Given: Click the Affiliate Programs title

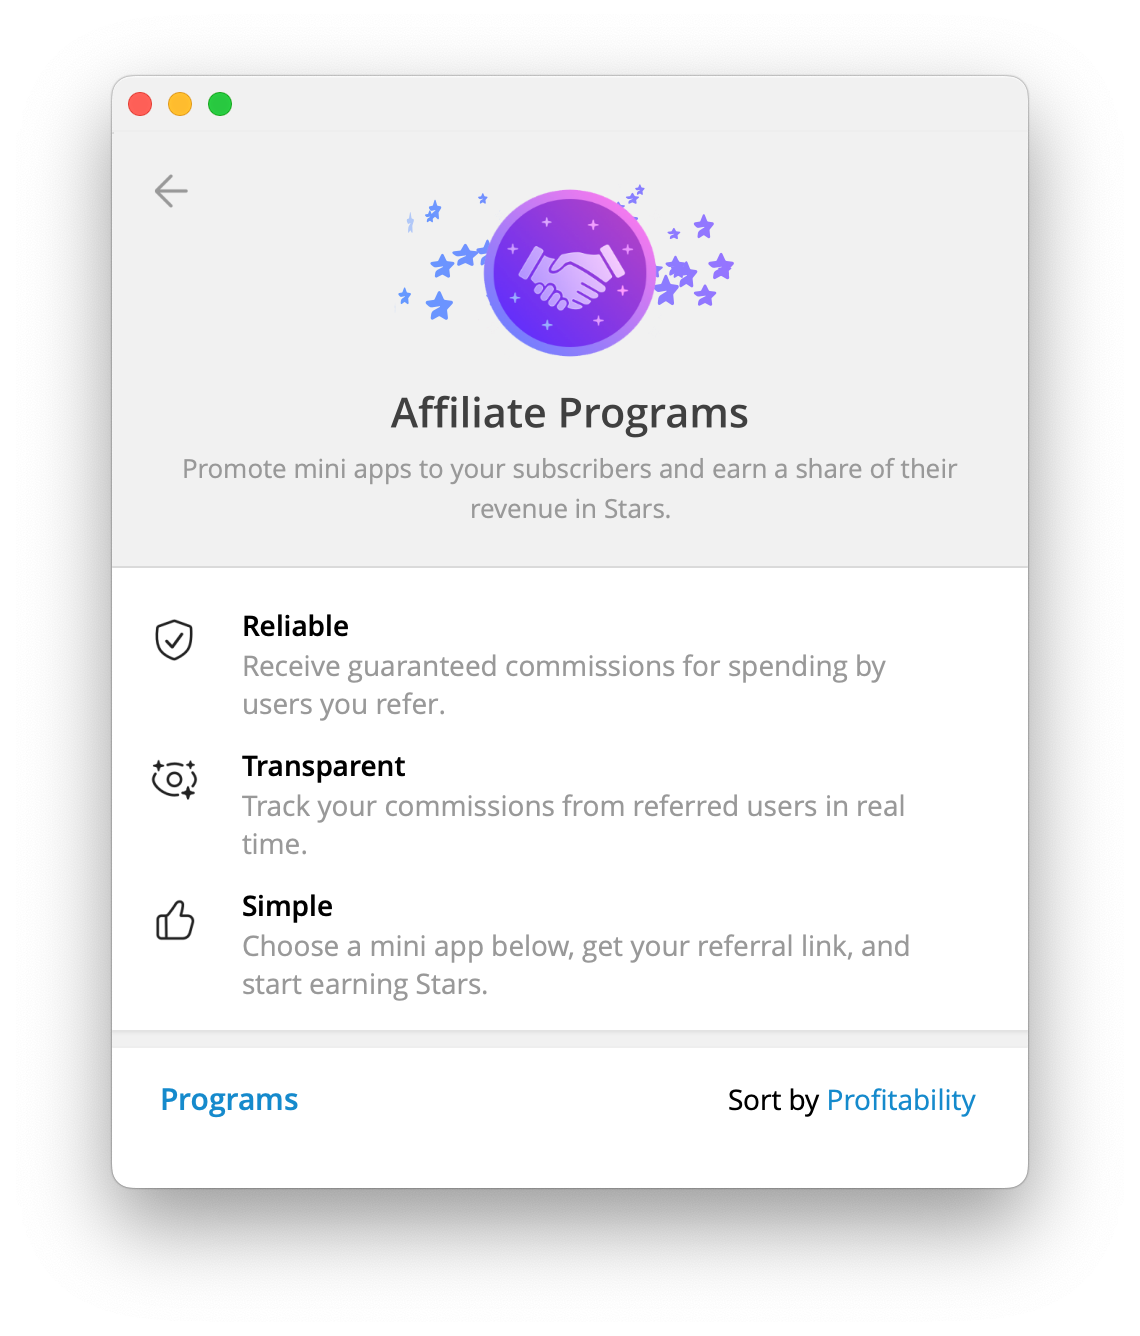Looking at the screenshot, I should 570,413.
